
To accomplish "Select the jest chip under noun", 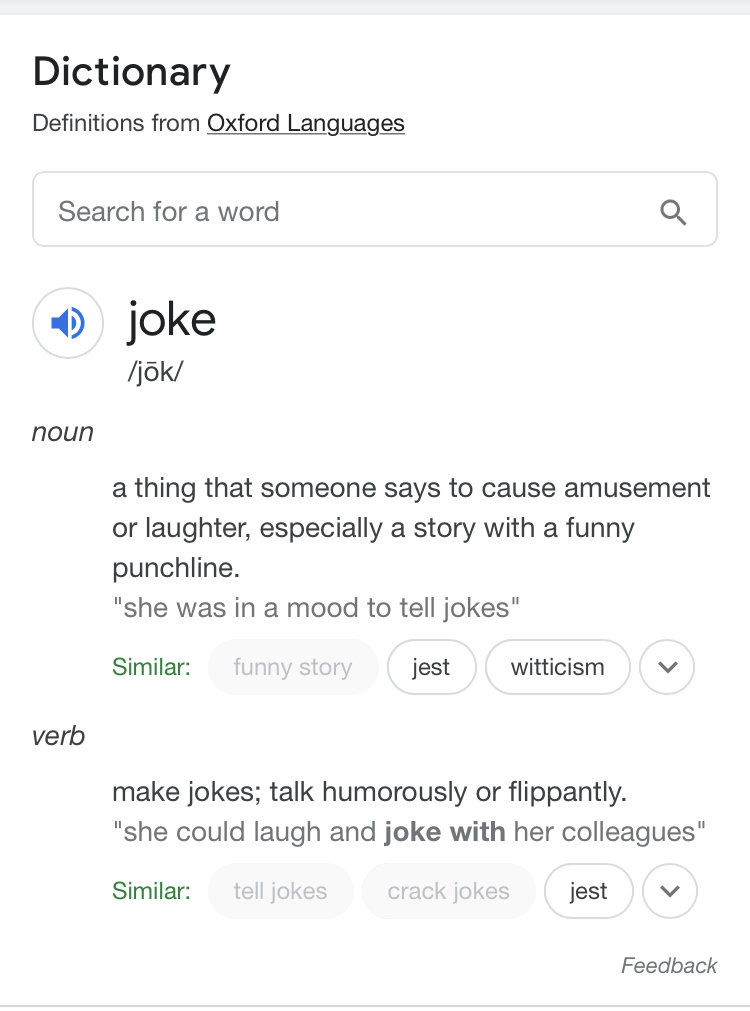I will (x=431, y=667).
